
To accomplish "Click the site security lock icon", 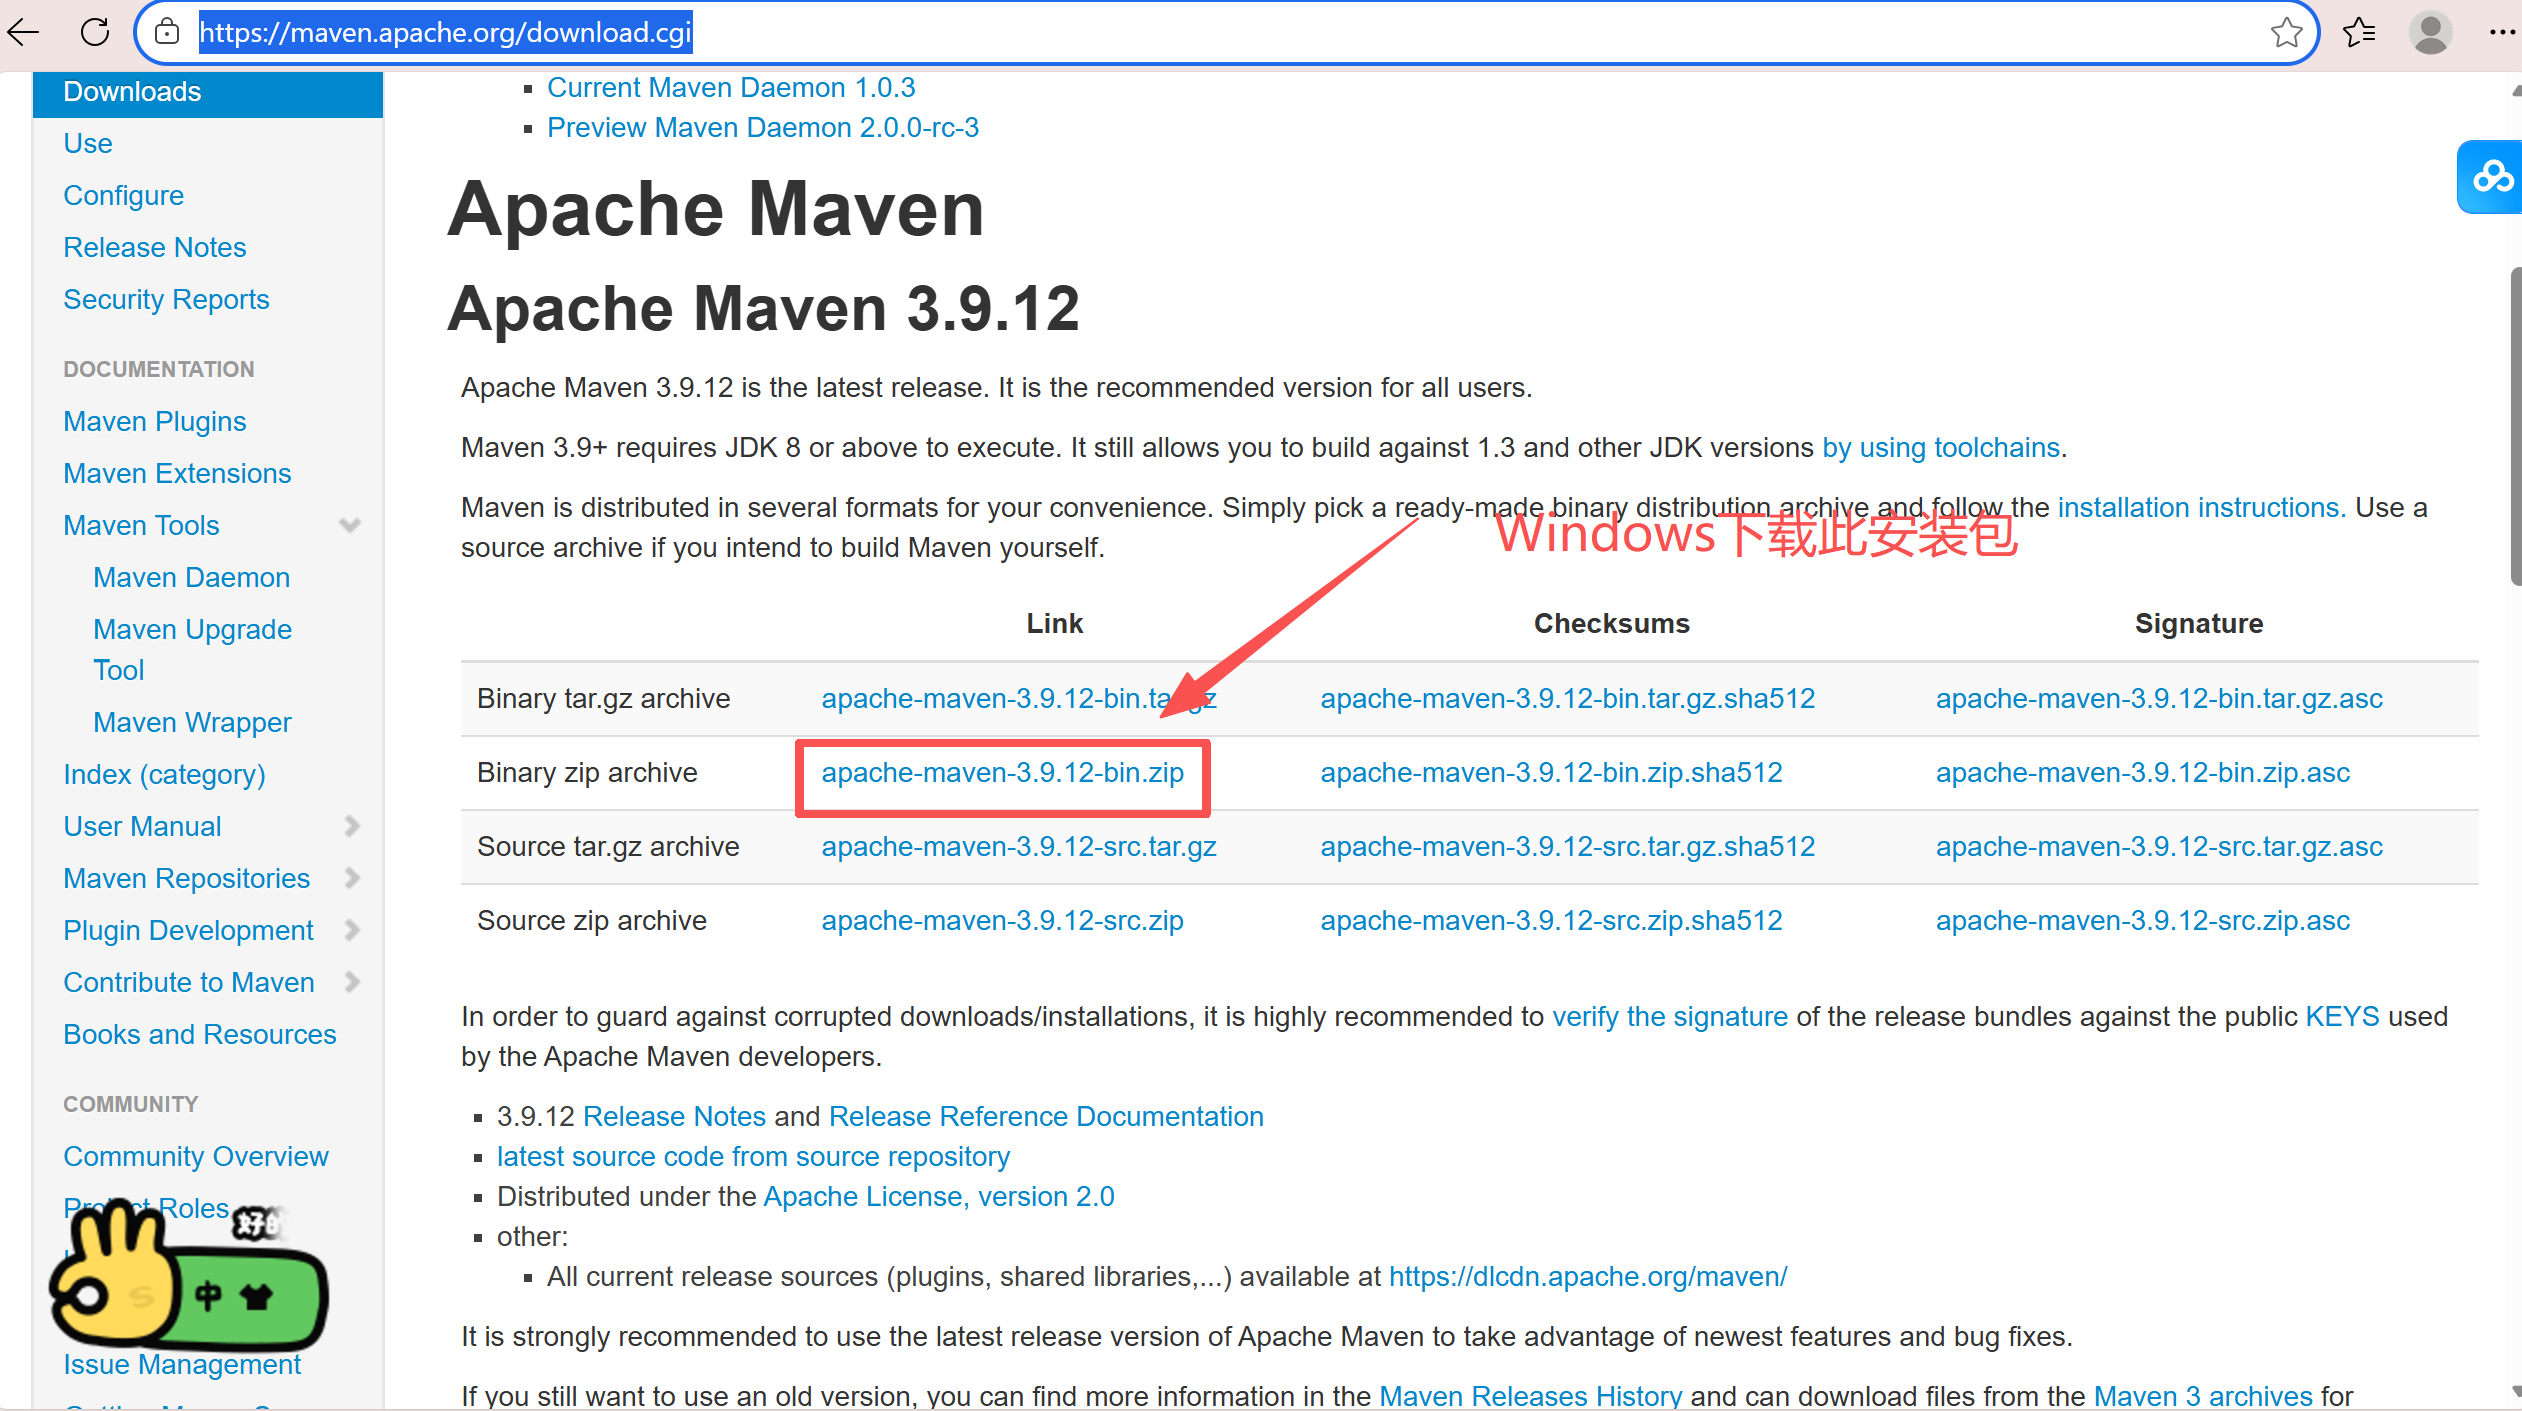I will [168, 32].
